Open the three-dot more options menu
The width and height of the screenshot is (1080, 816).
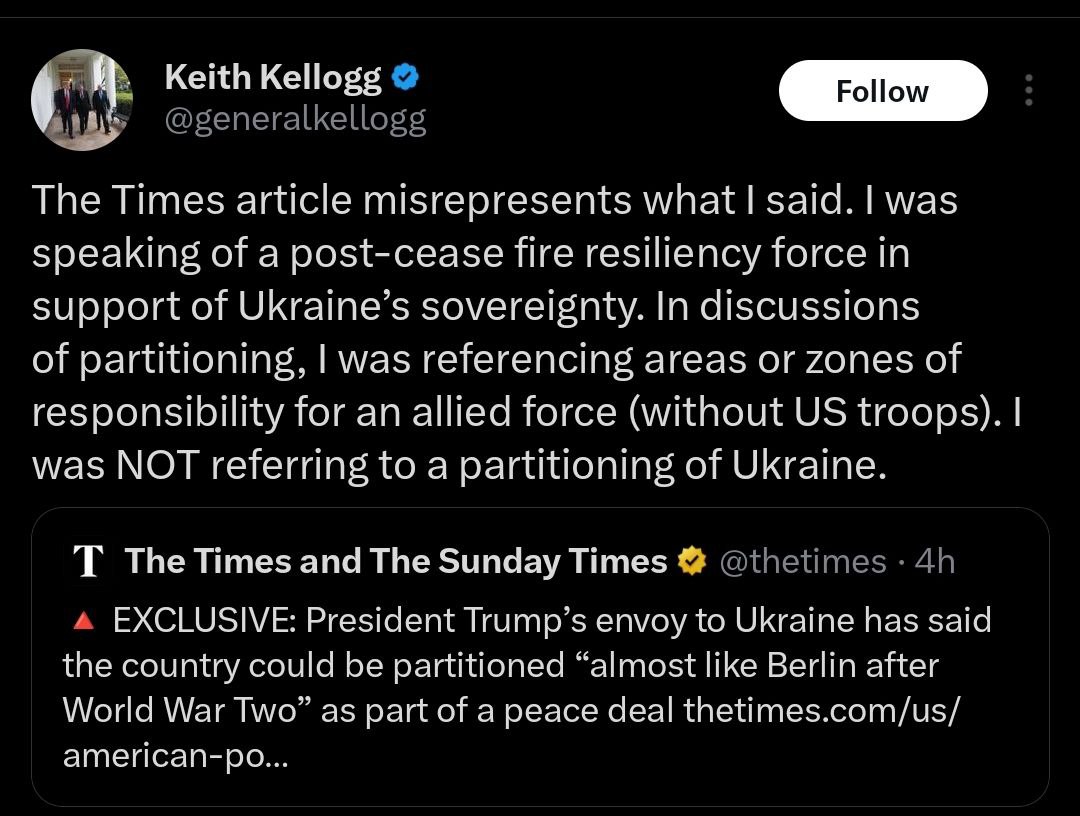tap(1028, 91)
